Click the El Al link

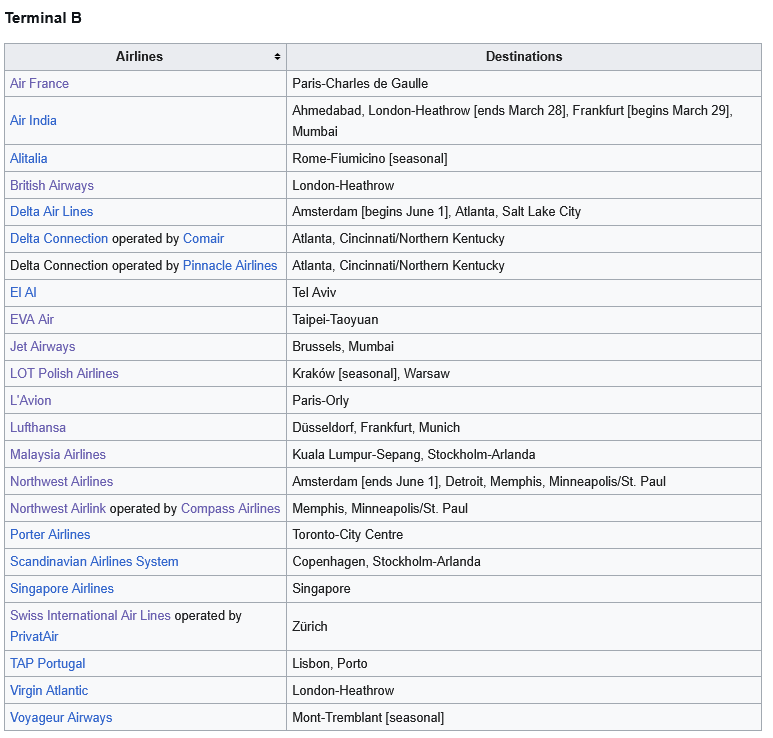(23, 293)
